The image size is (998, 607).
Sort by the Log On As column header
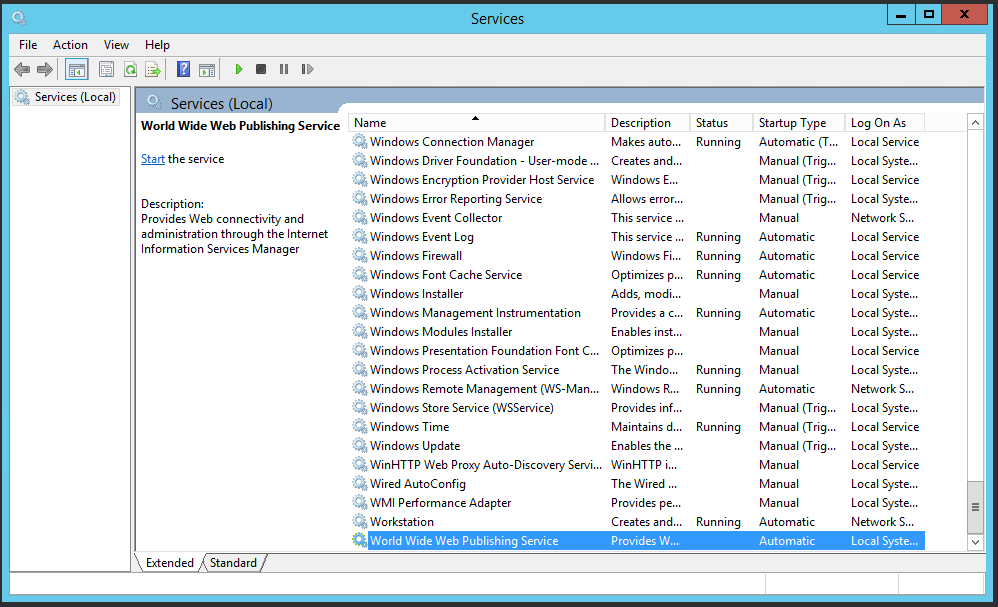(885, 123)
